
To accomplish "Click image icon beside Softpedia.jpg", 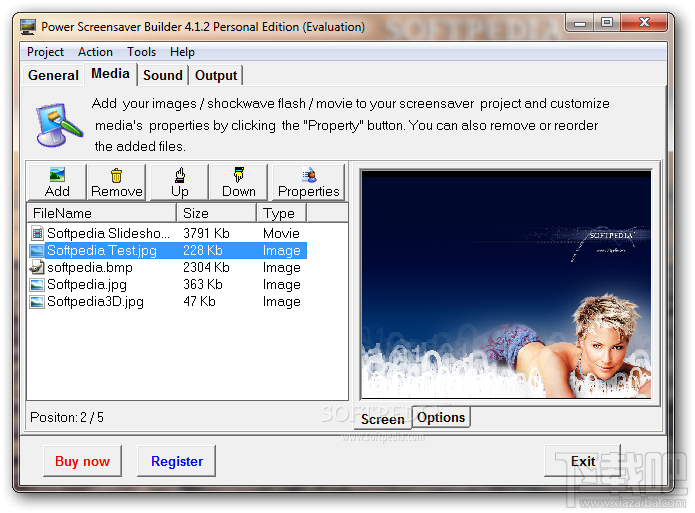I will click(37, 285).
